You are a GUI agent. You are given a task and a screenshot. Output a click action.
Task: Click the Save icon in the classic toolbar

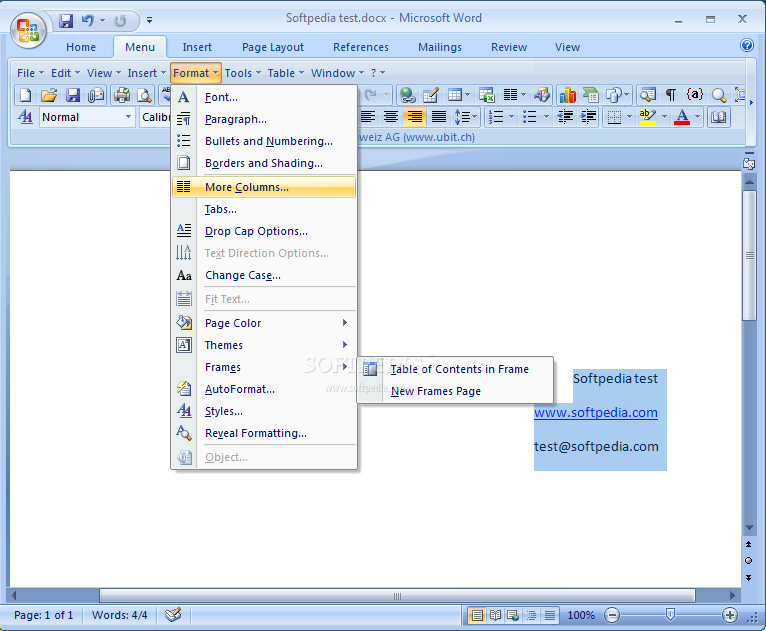(72, 95)
